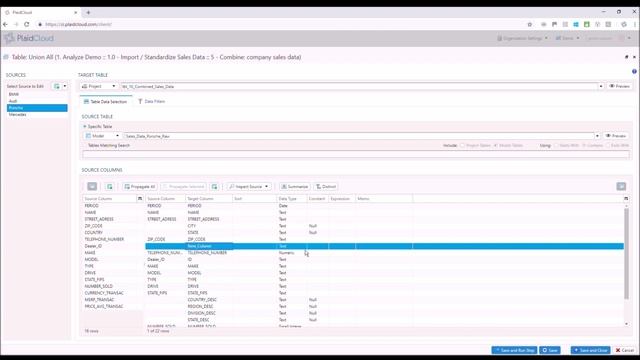The width and height of the screenshot is (640, 360).
Task: Toggle the Model Tables checkbox
Action: point(496,145)
